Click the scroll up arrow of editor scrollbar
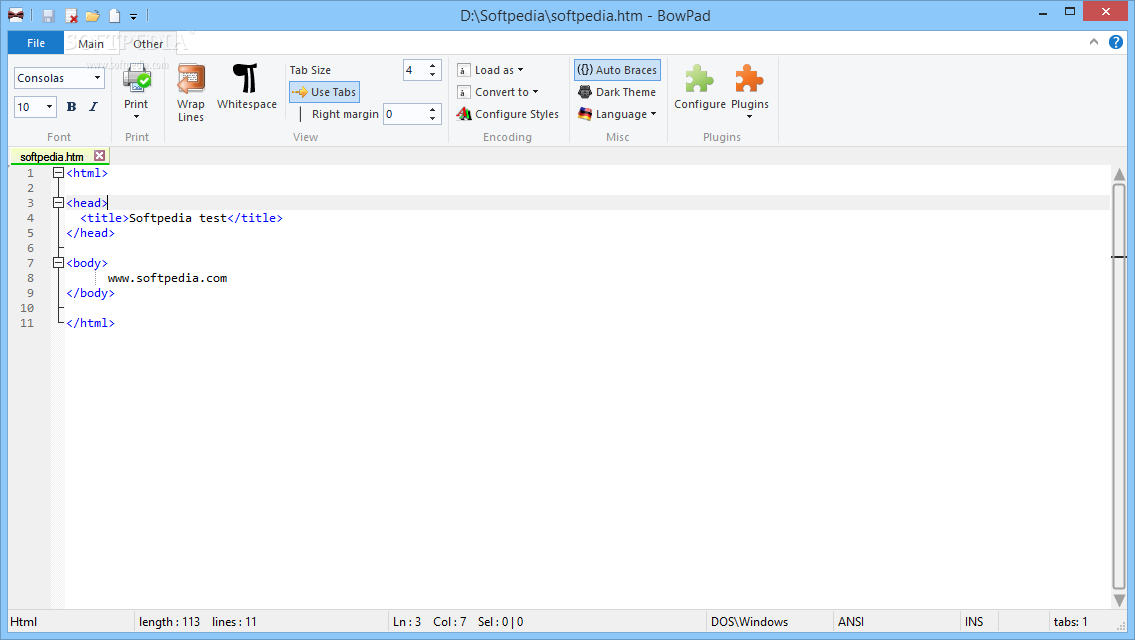1135x640 pixels. (1120, 174)
